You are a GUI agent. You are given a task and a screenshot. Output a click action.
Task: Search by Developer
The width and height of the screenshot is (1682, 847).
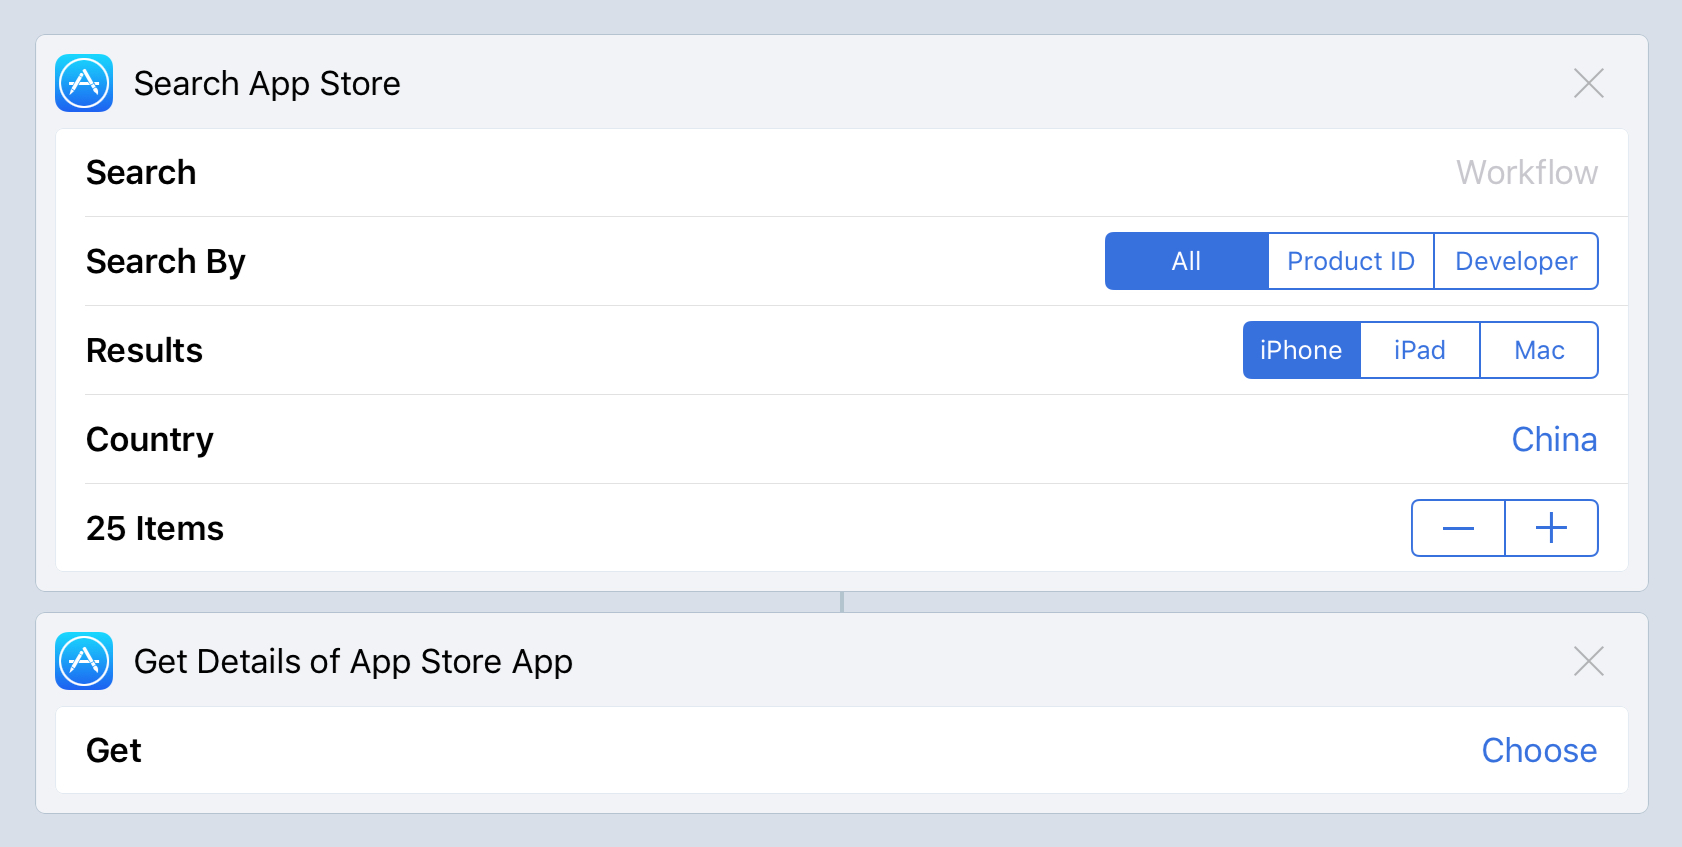coord(1516,261)
